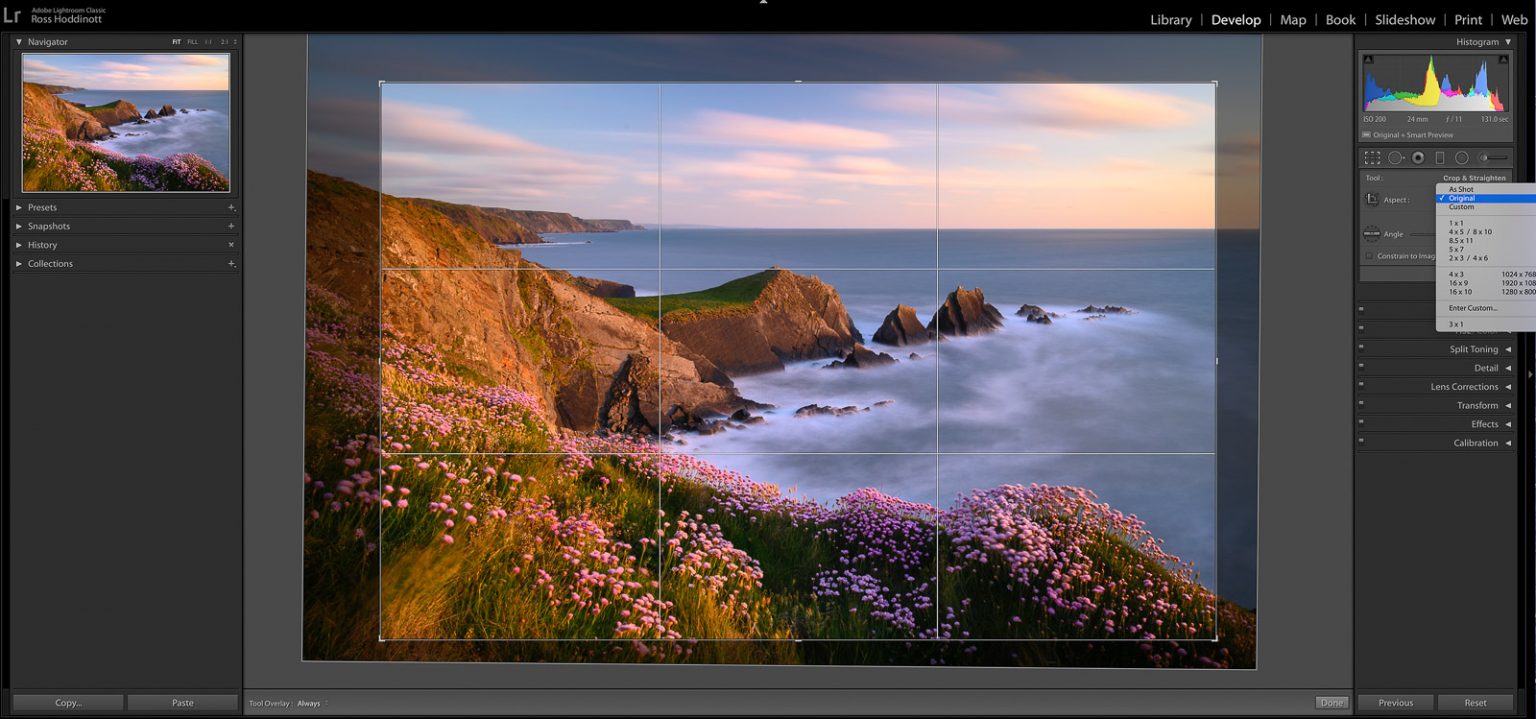Viewport: 1536px width, 719px height.
Task: Select the Graduated Filter tool
Action: click(1440, 157)
